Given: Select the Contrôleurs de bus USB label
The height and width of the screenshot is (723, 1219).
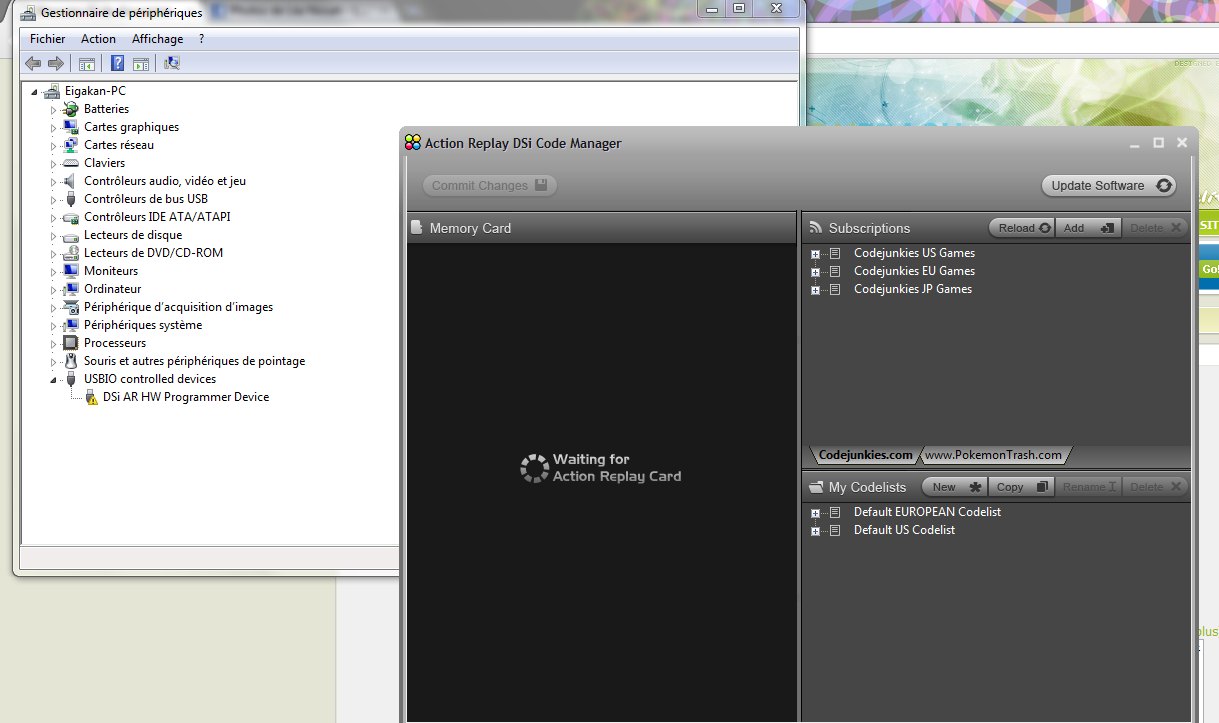Looking at the screenshot, I should [146, 199].
